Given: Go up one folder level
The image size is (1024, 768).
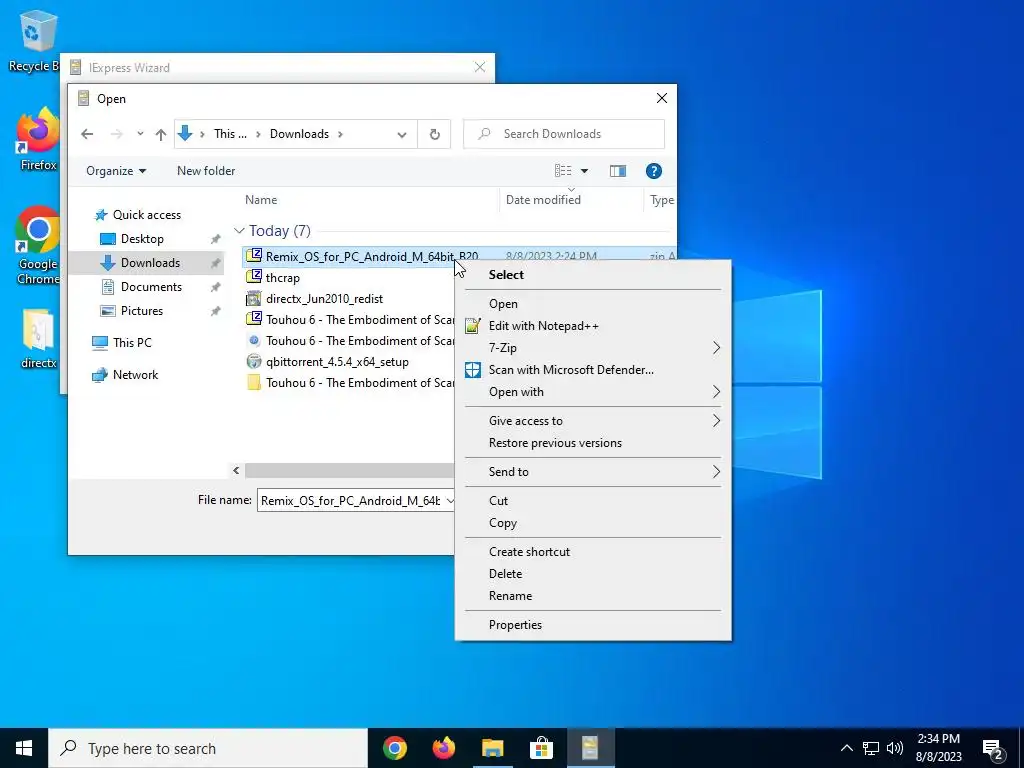Looking at the screenshot, I should click(161, 134).
